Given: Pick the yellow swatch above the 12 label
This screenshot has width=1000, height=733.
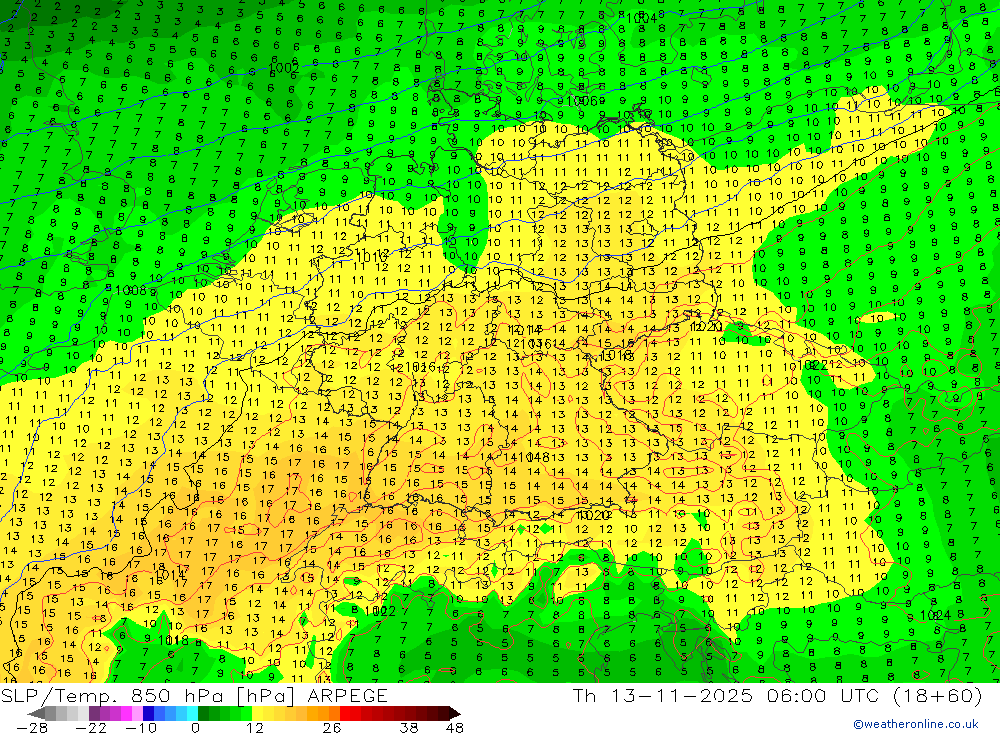Looking at the screenshot, I should pos(257,713).
